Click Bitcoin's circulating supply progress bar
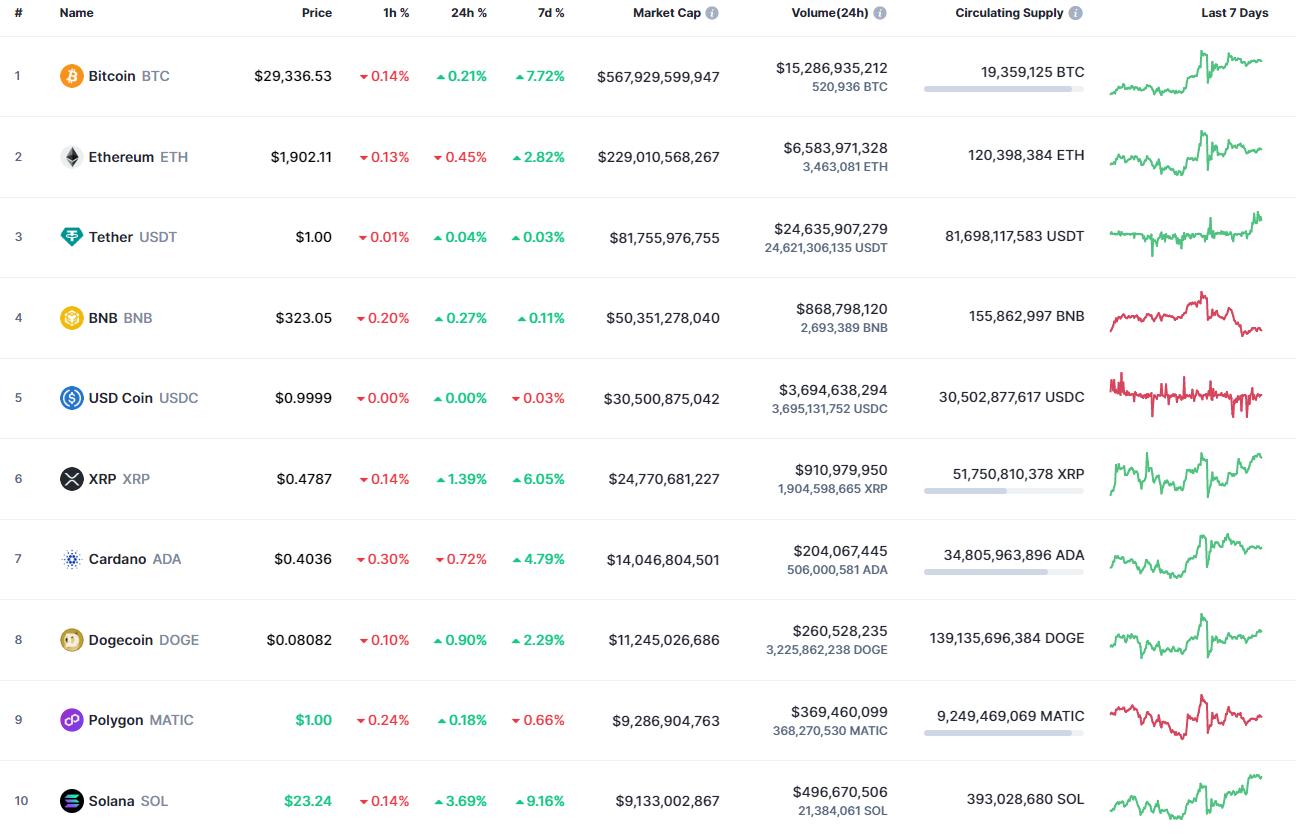The width and height of the screenshot is (1296, 835). (x=1003, y=89)
